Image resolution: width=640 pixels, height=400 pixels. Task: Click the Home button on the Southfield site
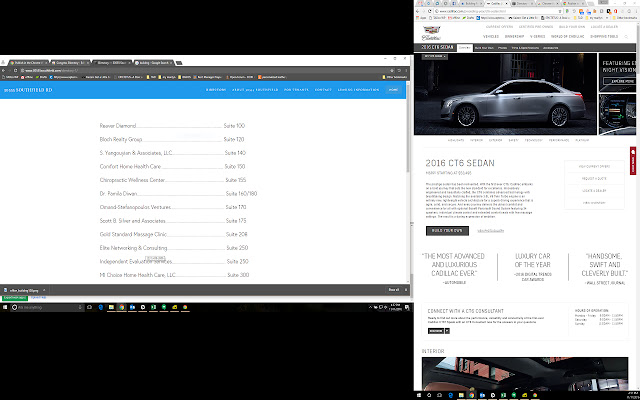pyautogui.click(x=393, y=90)
